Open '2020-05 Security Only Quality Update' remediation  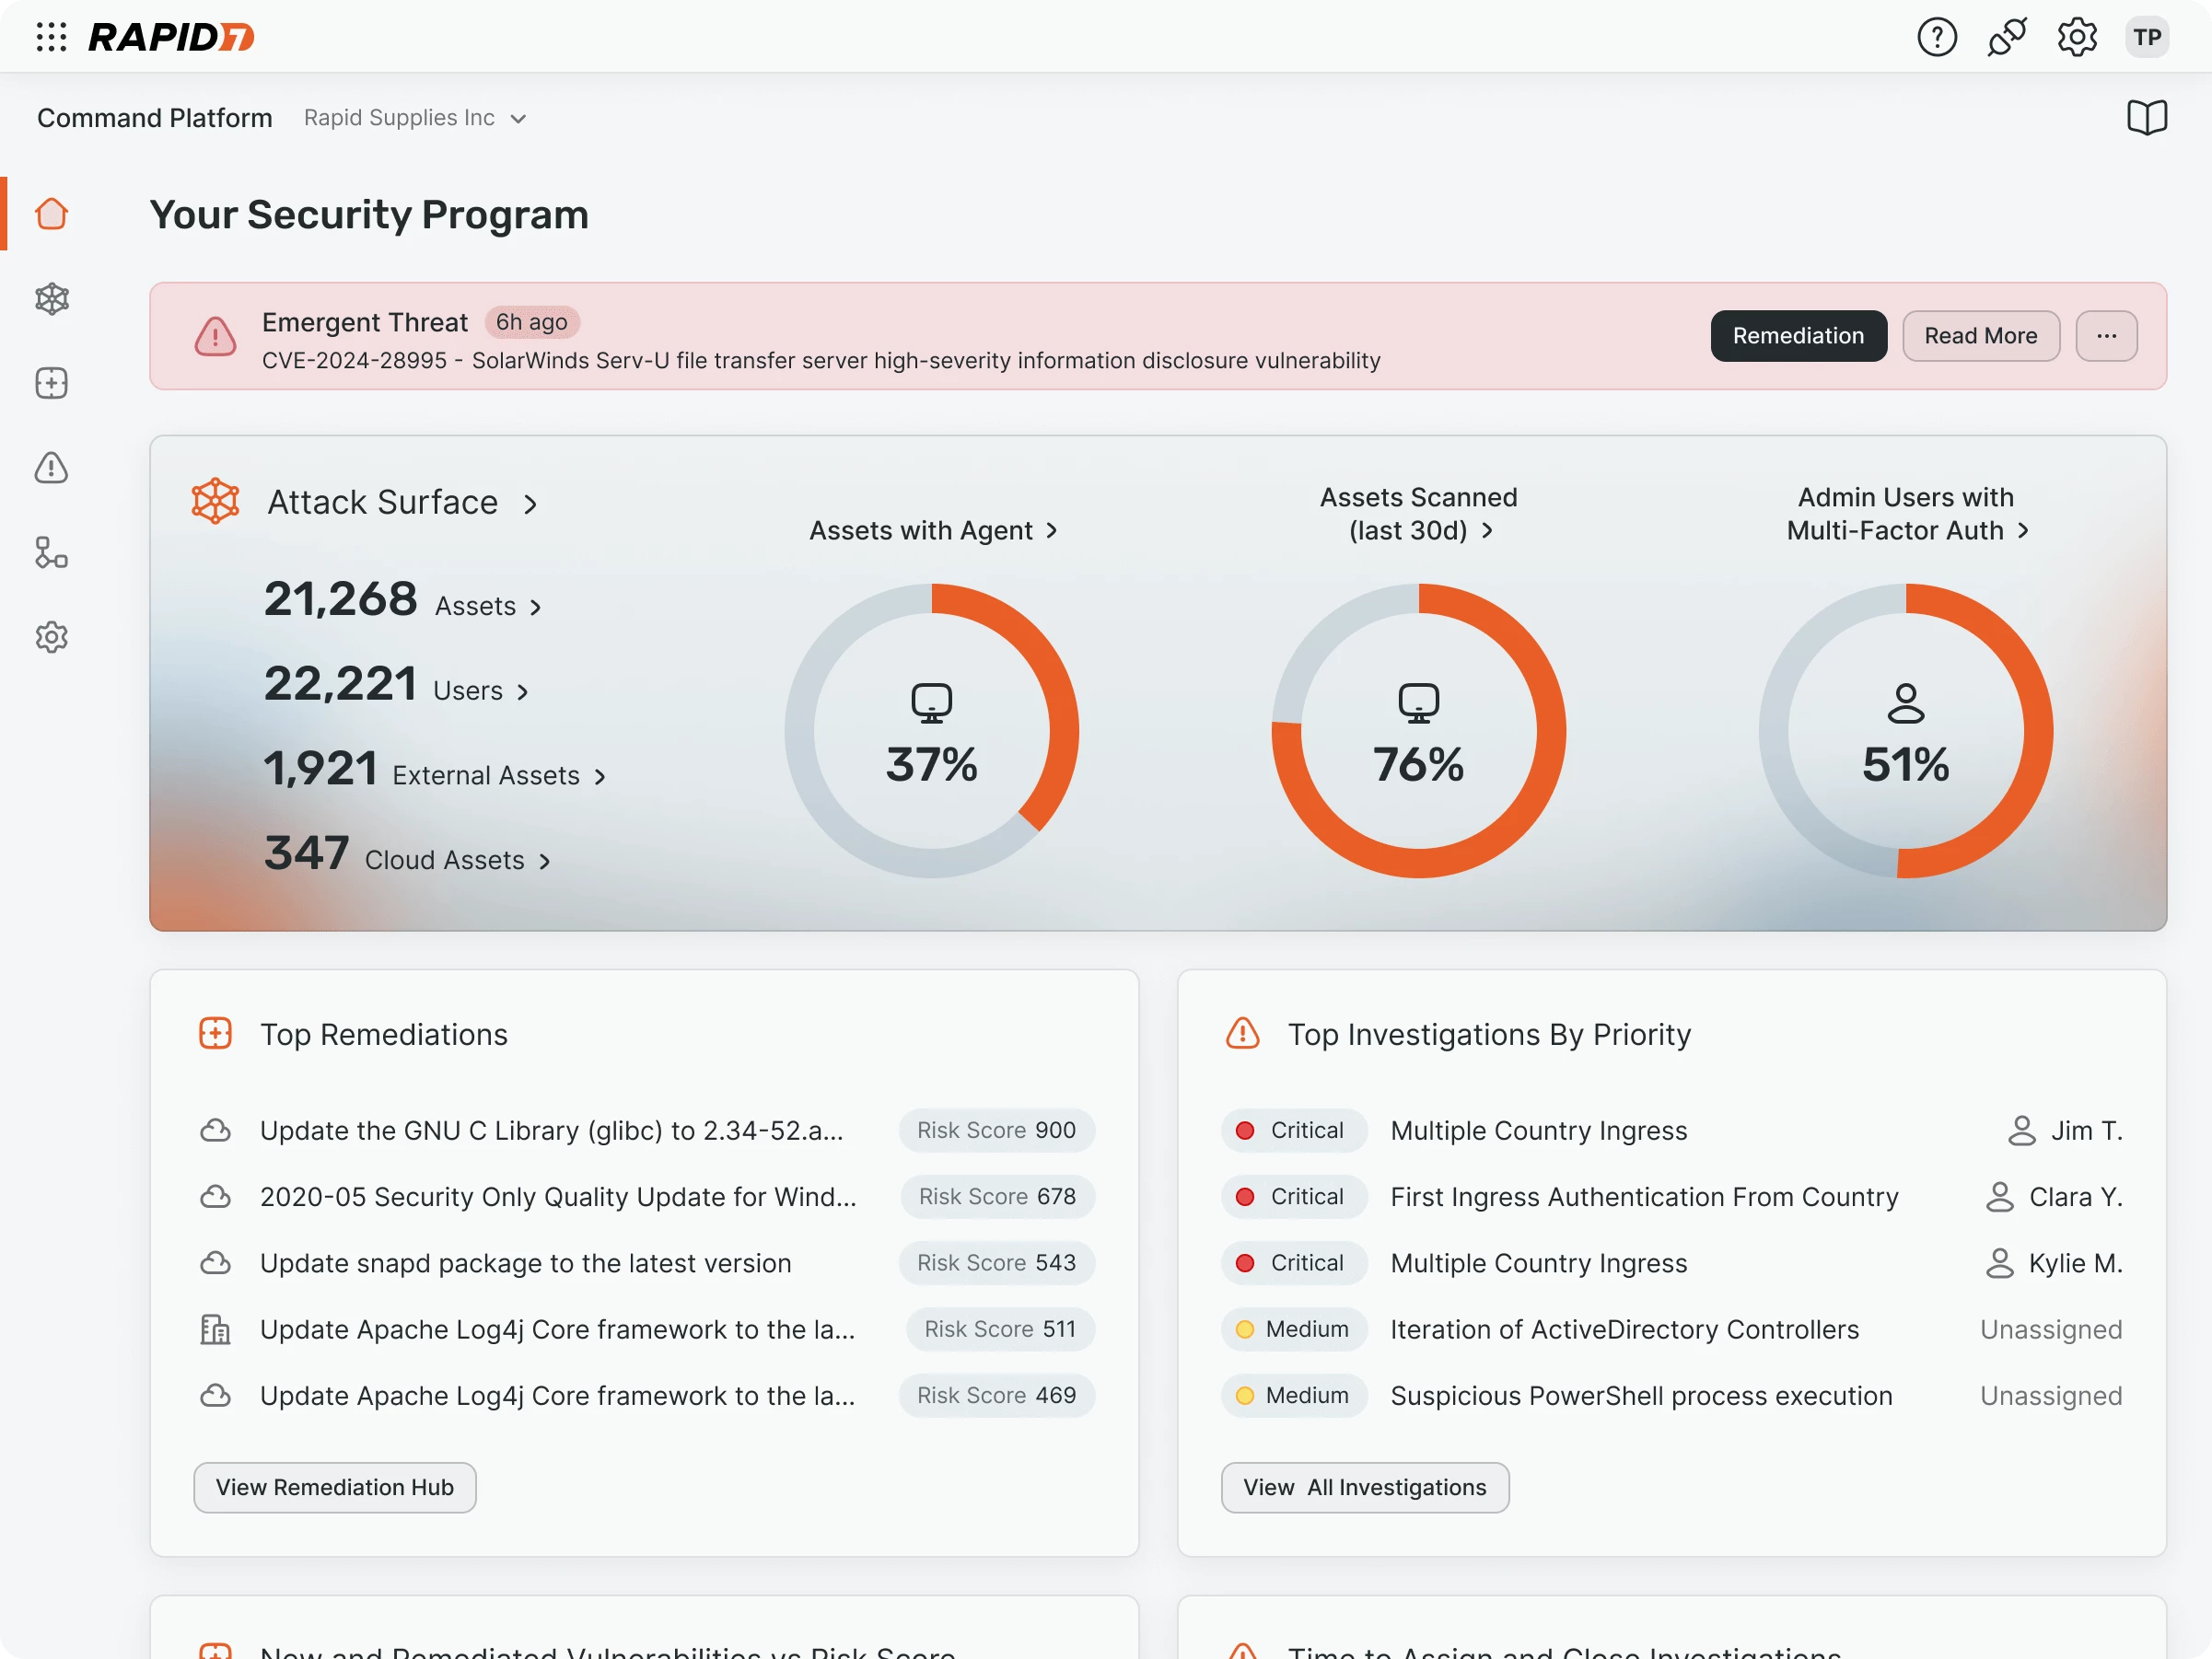pos(558,1196)
